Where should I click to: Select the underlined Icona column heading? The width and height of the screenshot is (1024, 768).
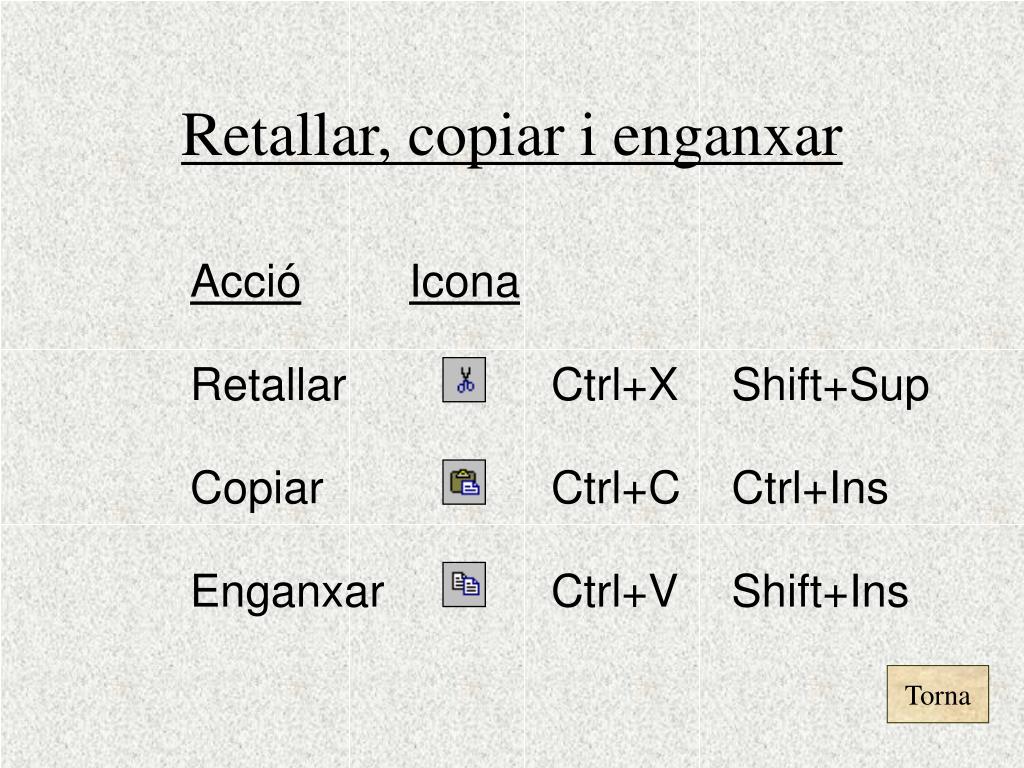(x=464, y=281)
